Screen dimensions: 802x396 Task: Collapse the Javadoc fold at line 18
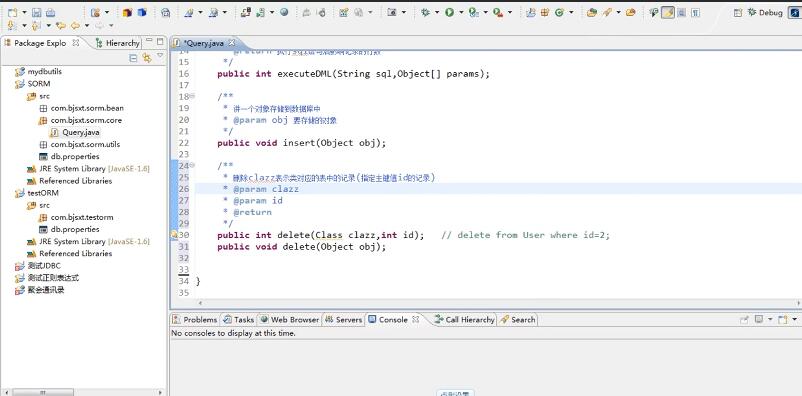point(192,96)
